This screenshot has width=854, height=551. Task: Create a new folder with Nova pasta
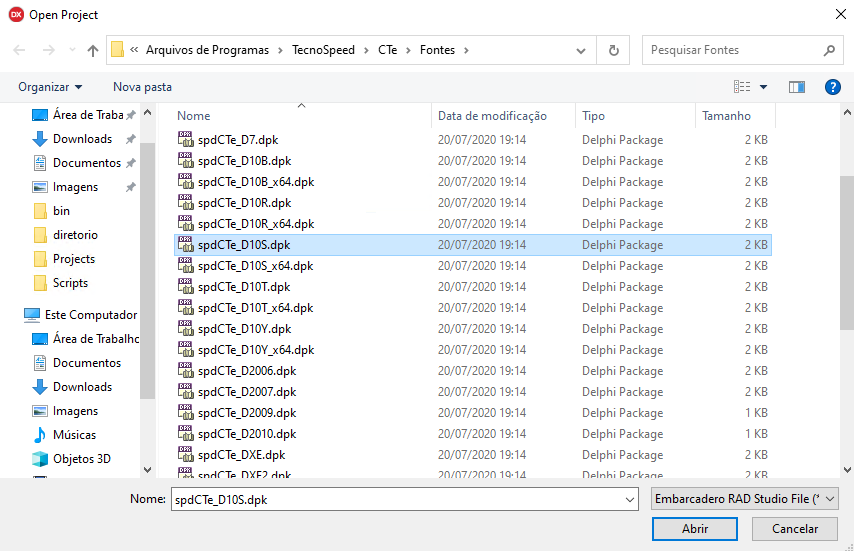coord(142,87)
